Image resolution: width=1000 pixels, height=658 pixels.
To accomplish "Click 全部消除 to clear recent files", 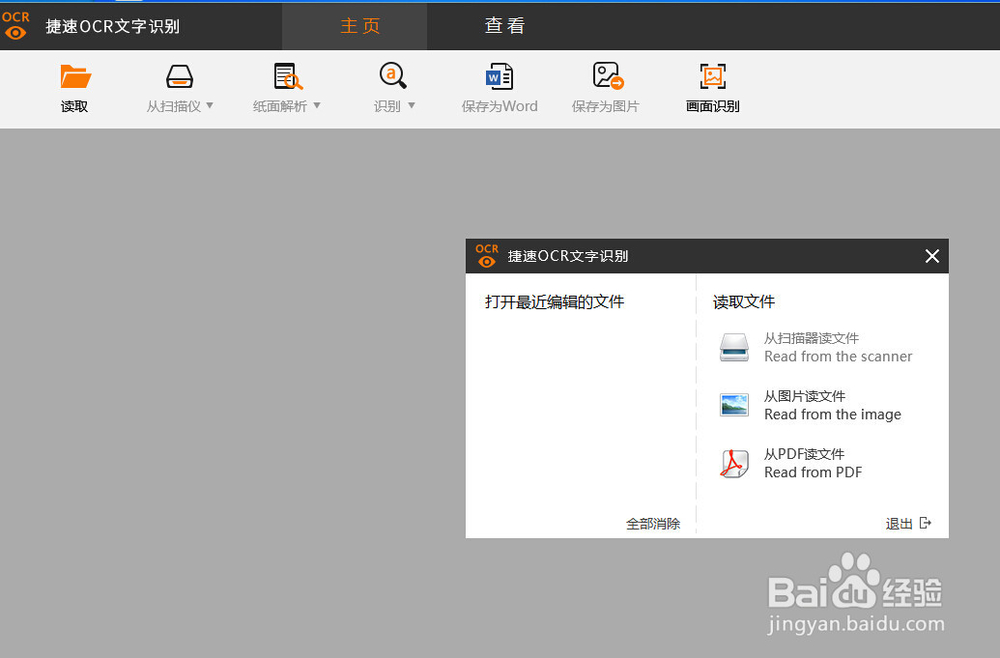I will (653, 523).
